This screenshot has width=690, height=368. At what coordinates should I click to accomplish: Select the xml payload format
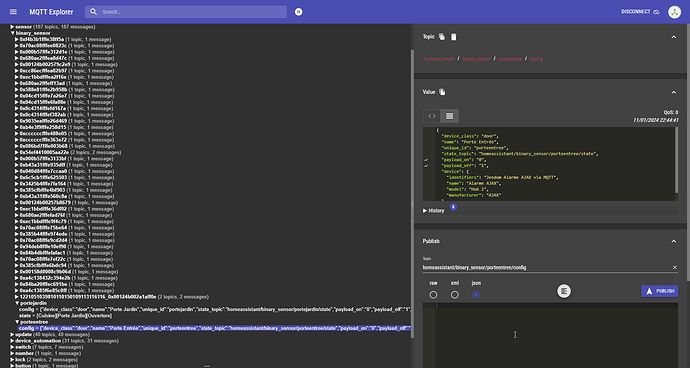tap(455, 295)
